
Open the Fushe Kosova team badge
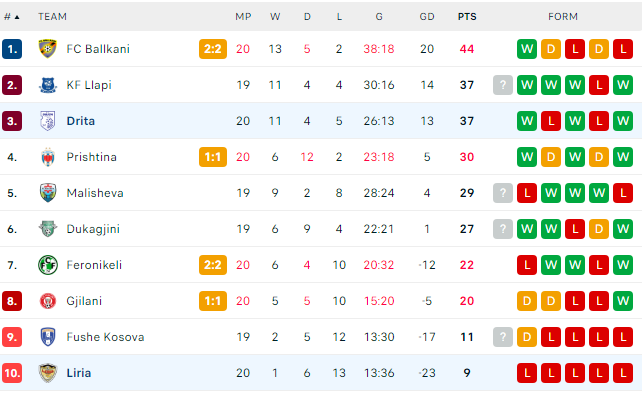pyautogui.click(x=47, y=337)
